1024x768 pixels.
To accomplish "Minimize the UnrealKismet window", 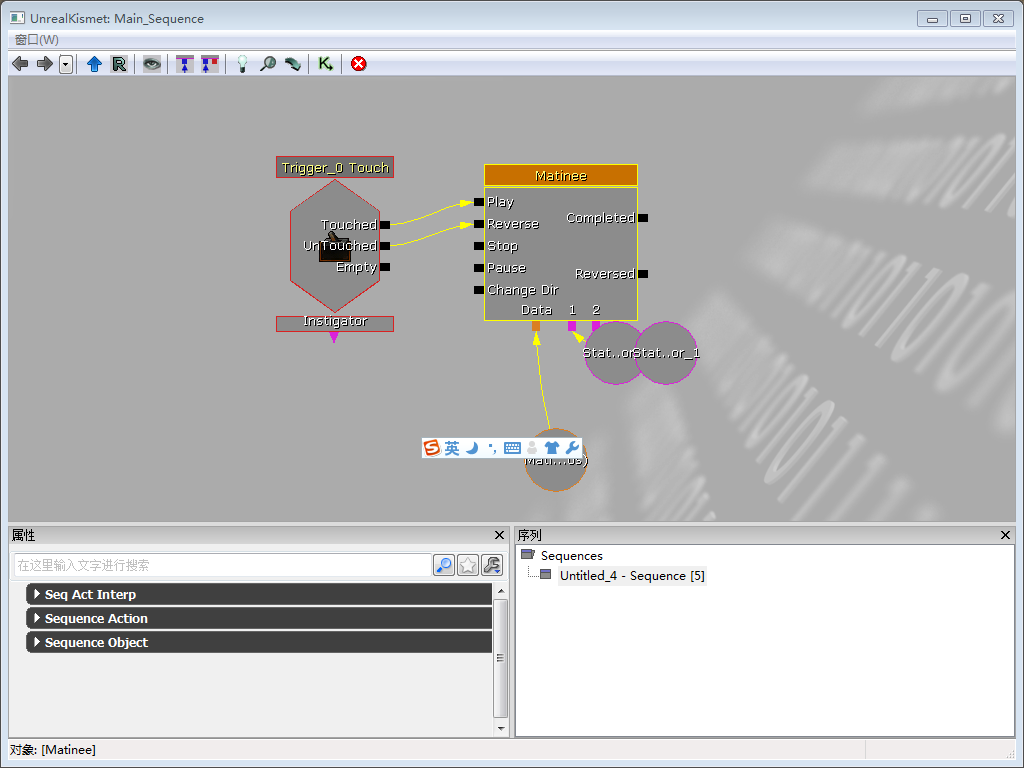I will pyautogui.click(x=933, y=19).
